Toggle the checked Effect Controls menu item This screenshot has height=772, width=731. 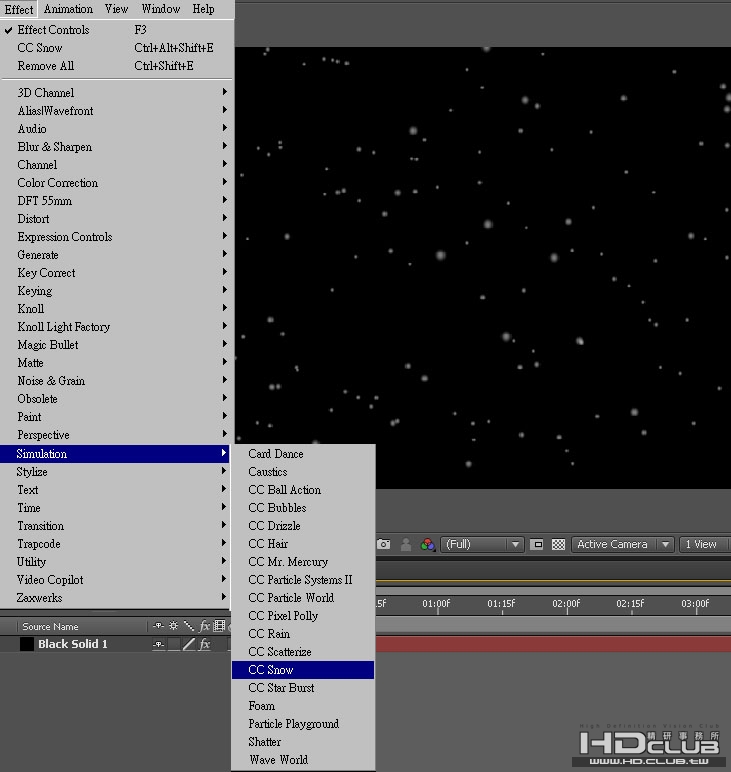[117, 30]
